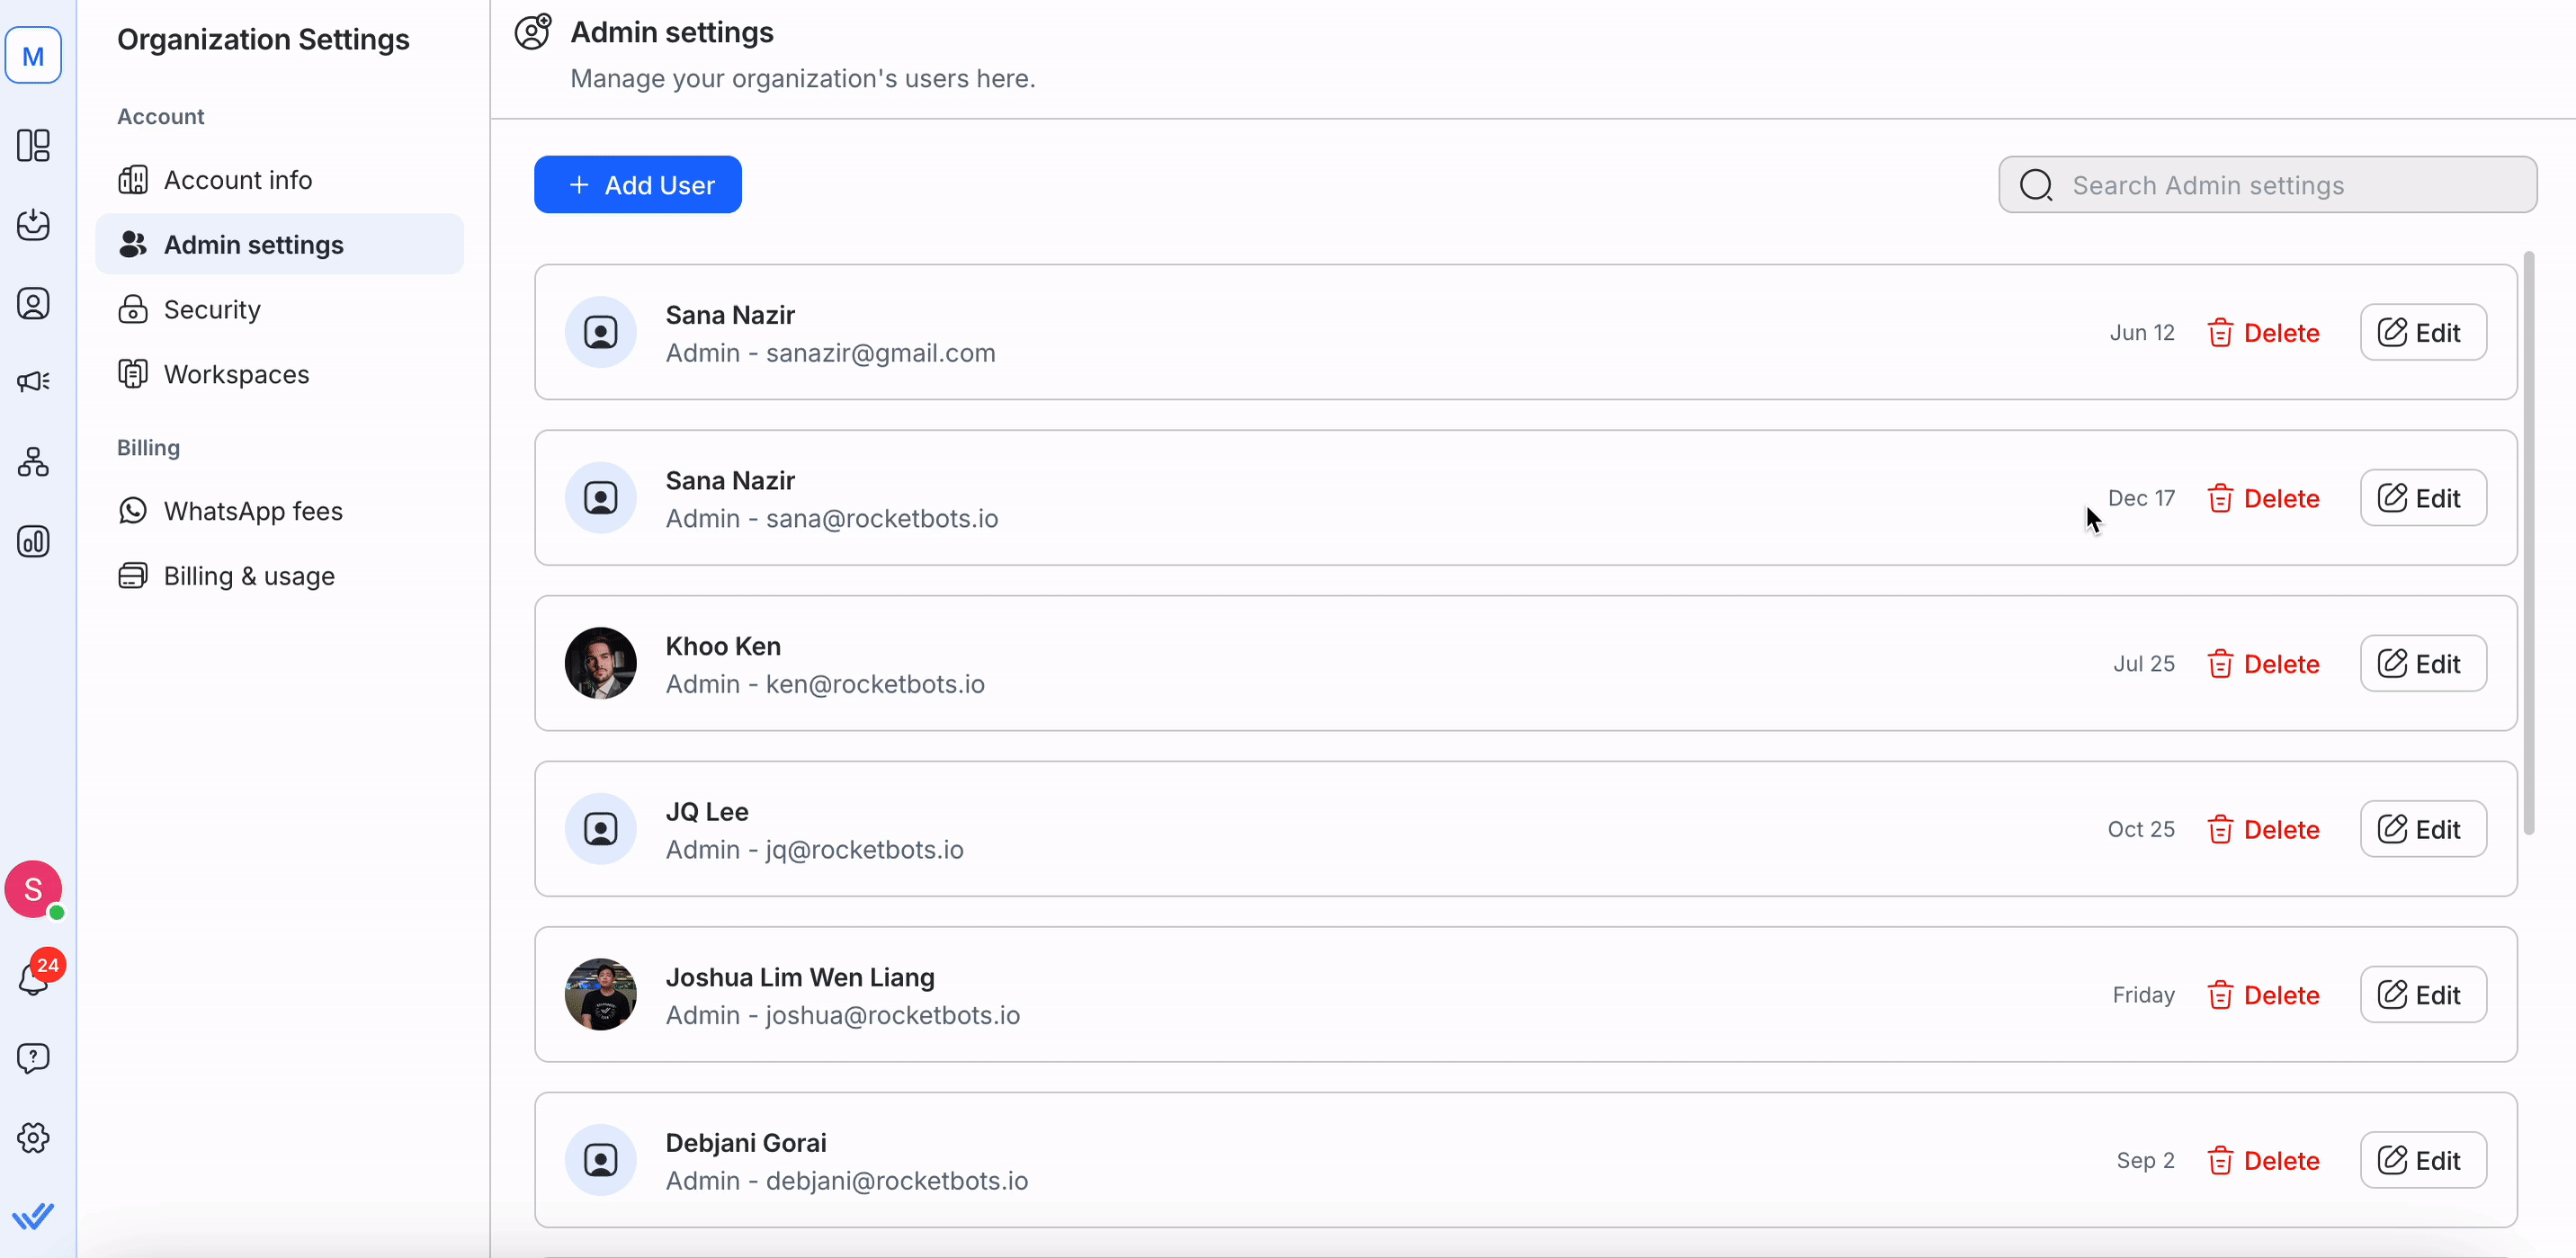Image resolution: width=2576 pixels, height=1258 pixels.
Task: Open WhatsApp fees billing page
Action: pos(253,512)
